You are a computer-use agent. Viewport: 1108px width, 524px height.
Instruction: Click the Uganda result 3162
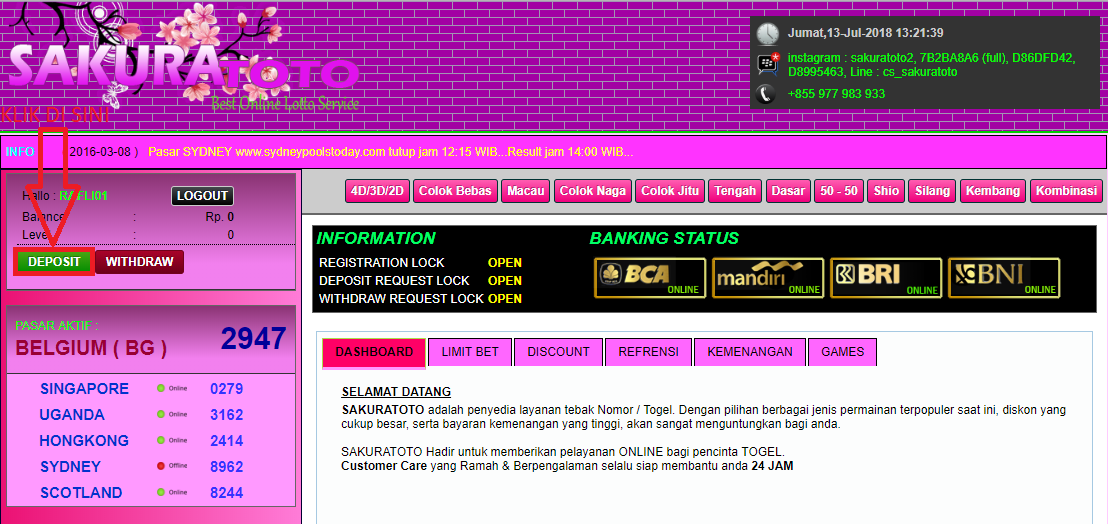(227, 415)
